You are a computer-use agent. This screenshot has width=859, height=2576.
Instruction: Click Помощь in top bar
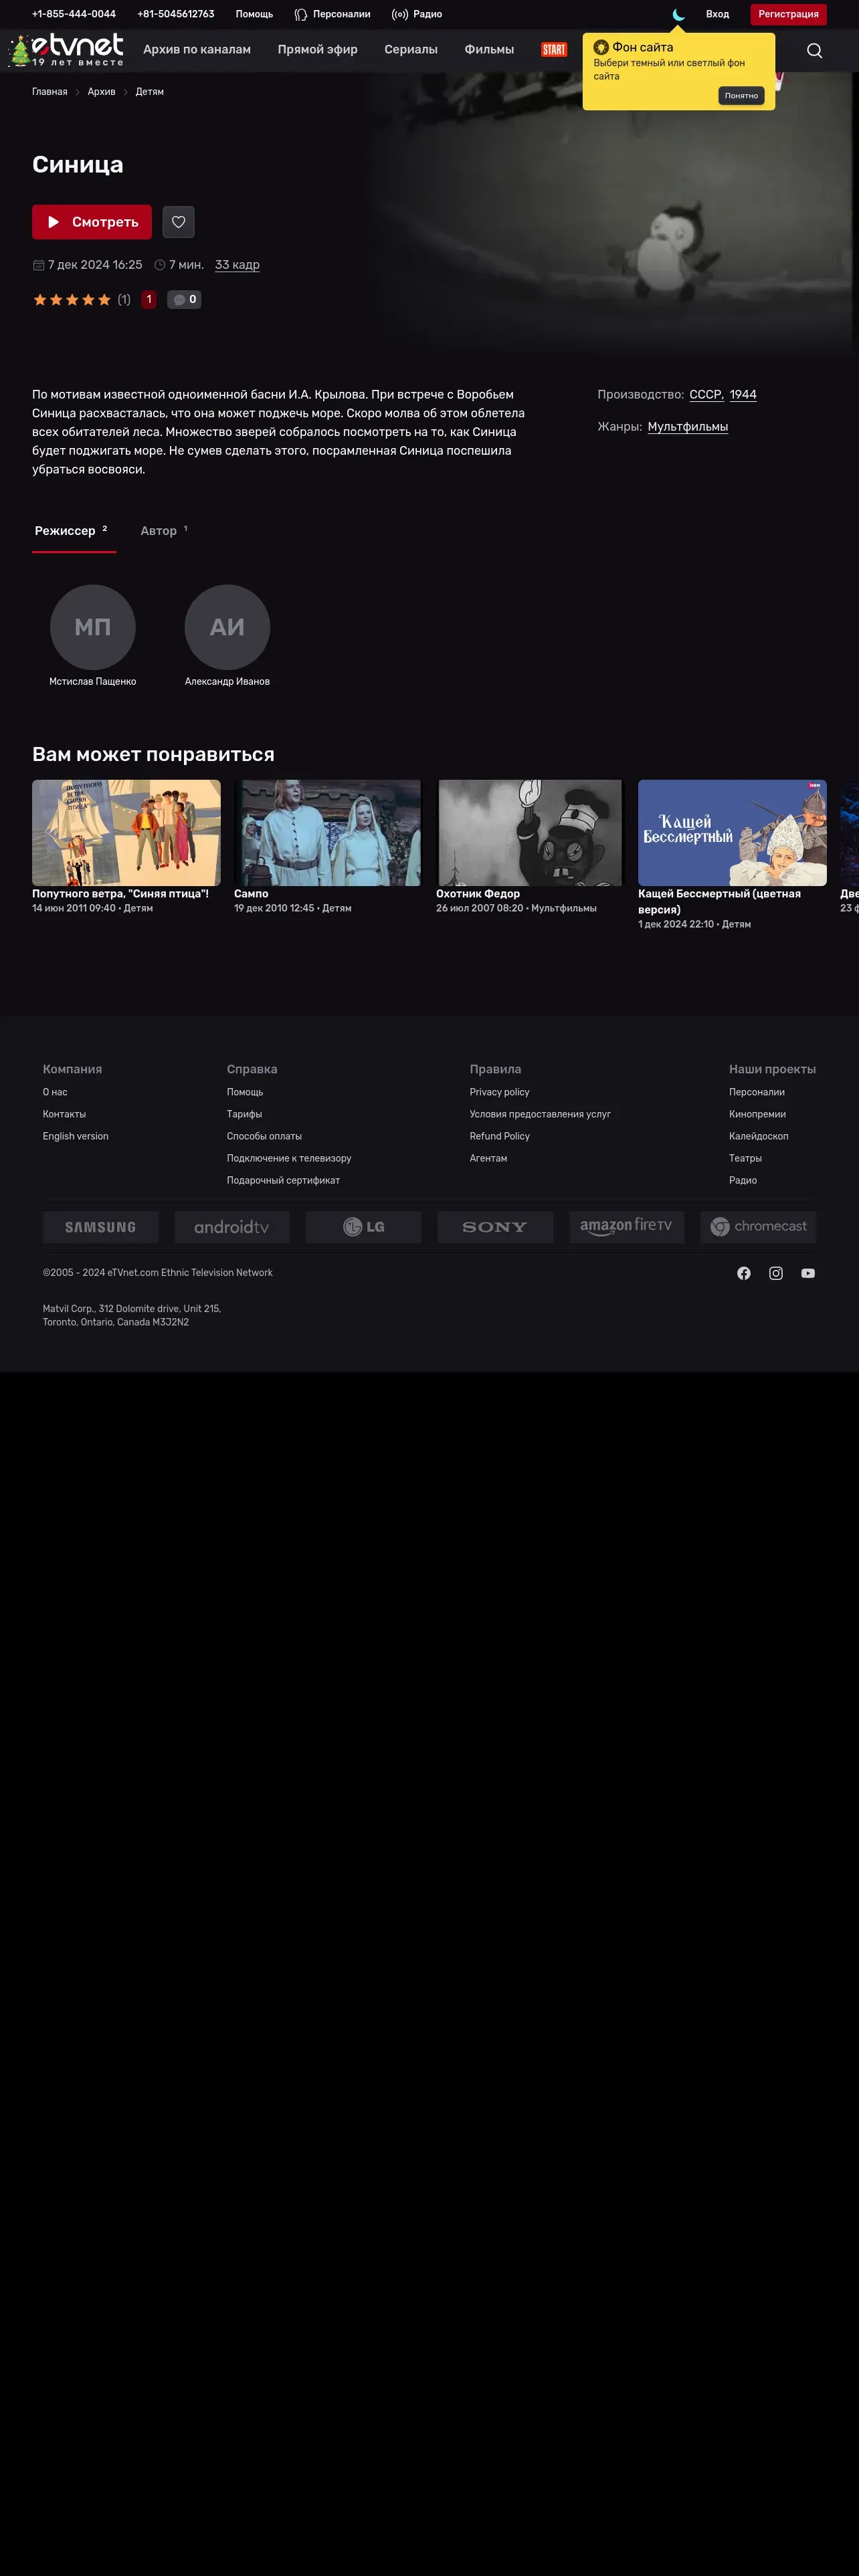[254, 14]
